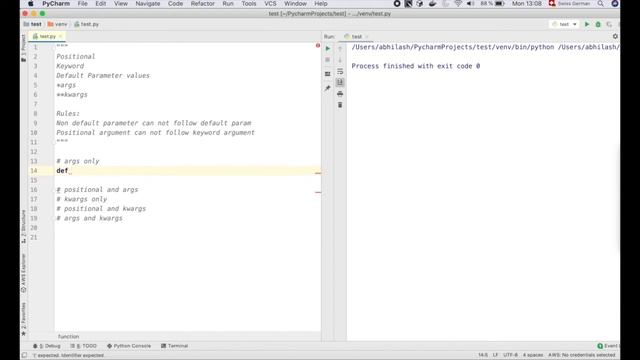Image resolution: width=640 pixels, height=360 pixels.
Task: Click the '4 spaces' indent setting
Action: point(533,355)
